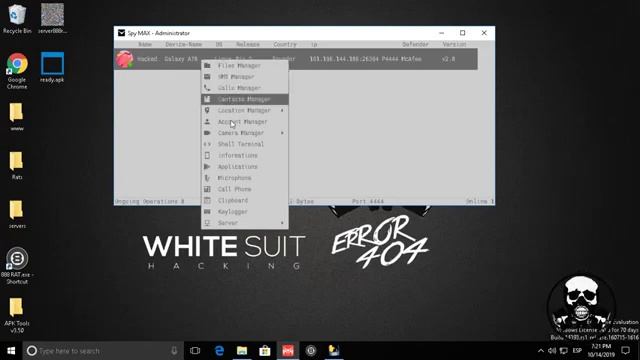
Task: Click 'Galaxy A70' device name cell
Action: pyautogui.click(x=181, y=59)
